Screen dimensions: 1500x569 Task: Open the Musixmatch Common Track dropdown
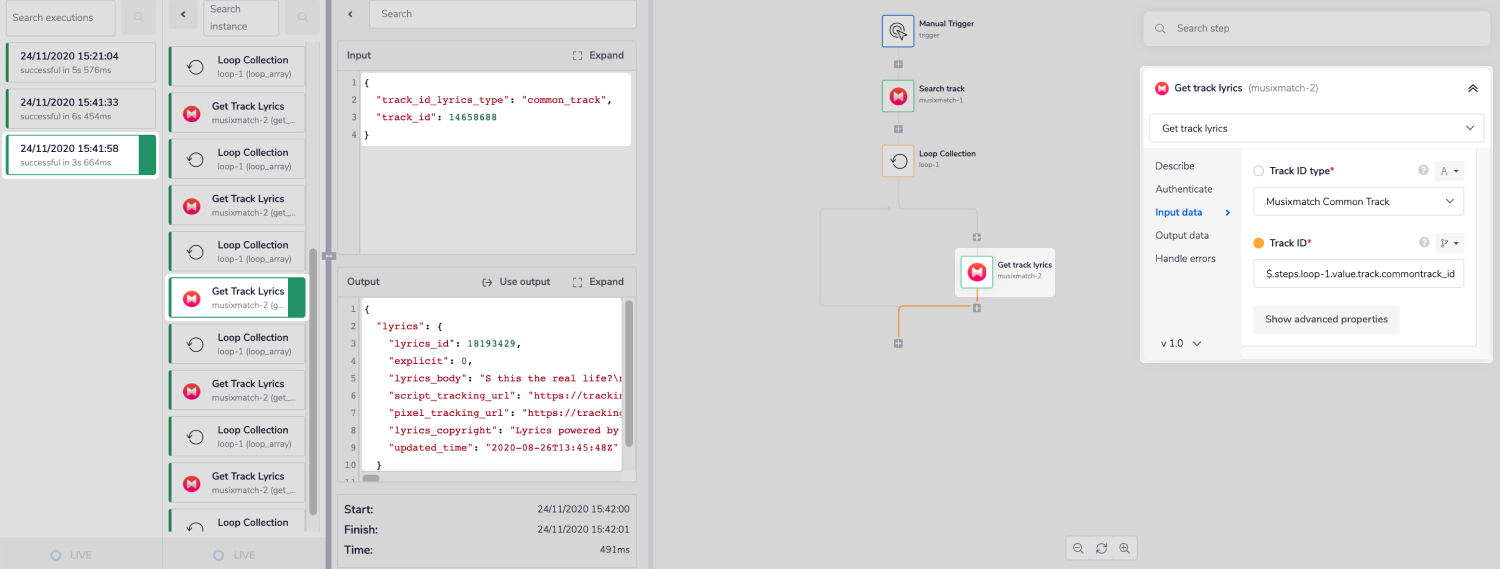[1358, 201]
